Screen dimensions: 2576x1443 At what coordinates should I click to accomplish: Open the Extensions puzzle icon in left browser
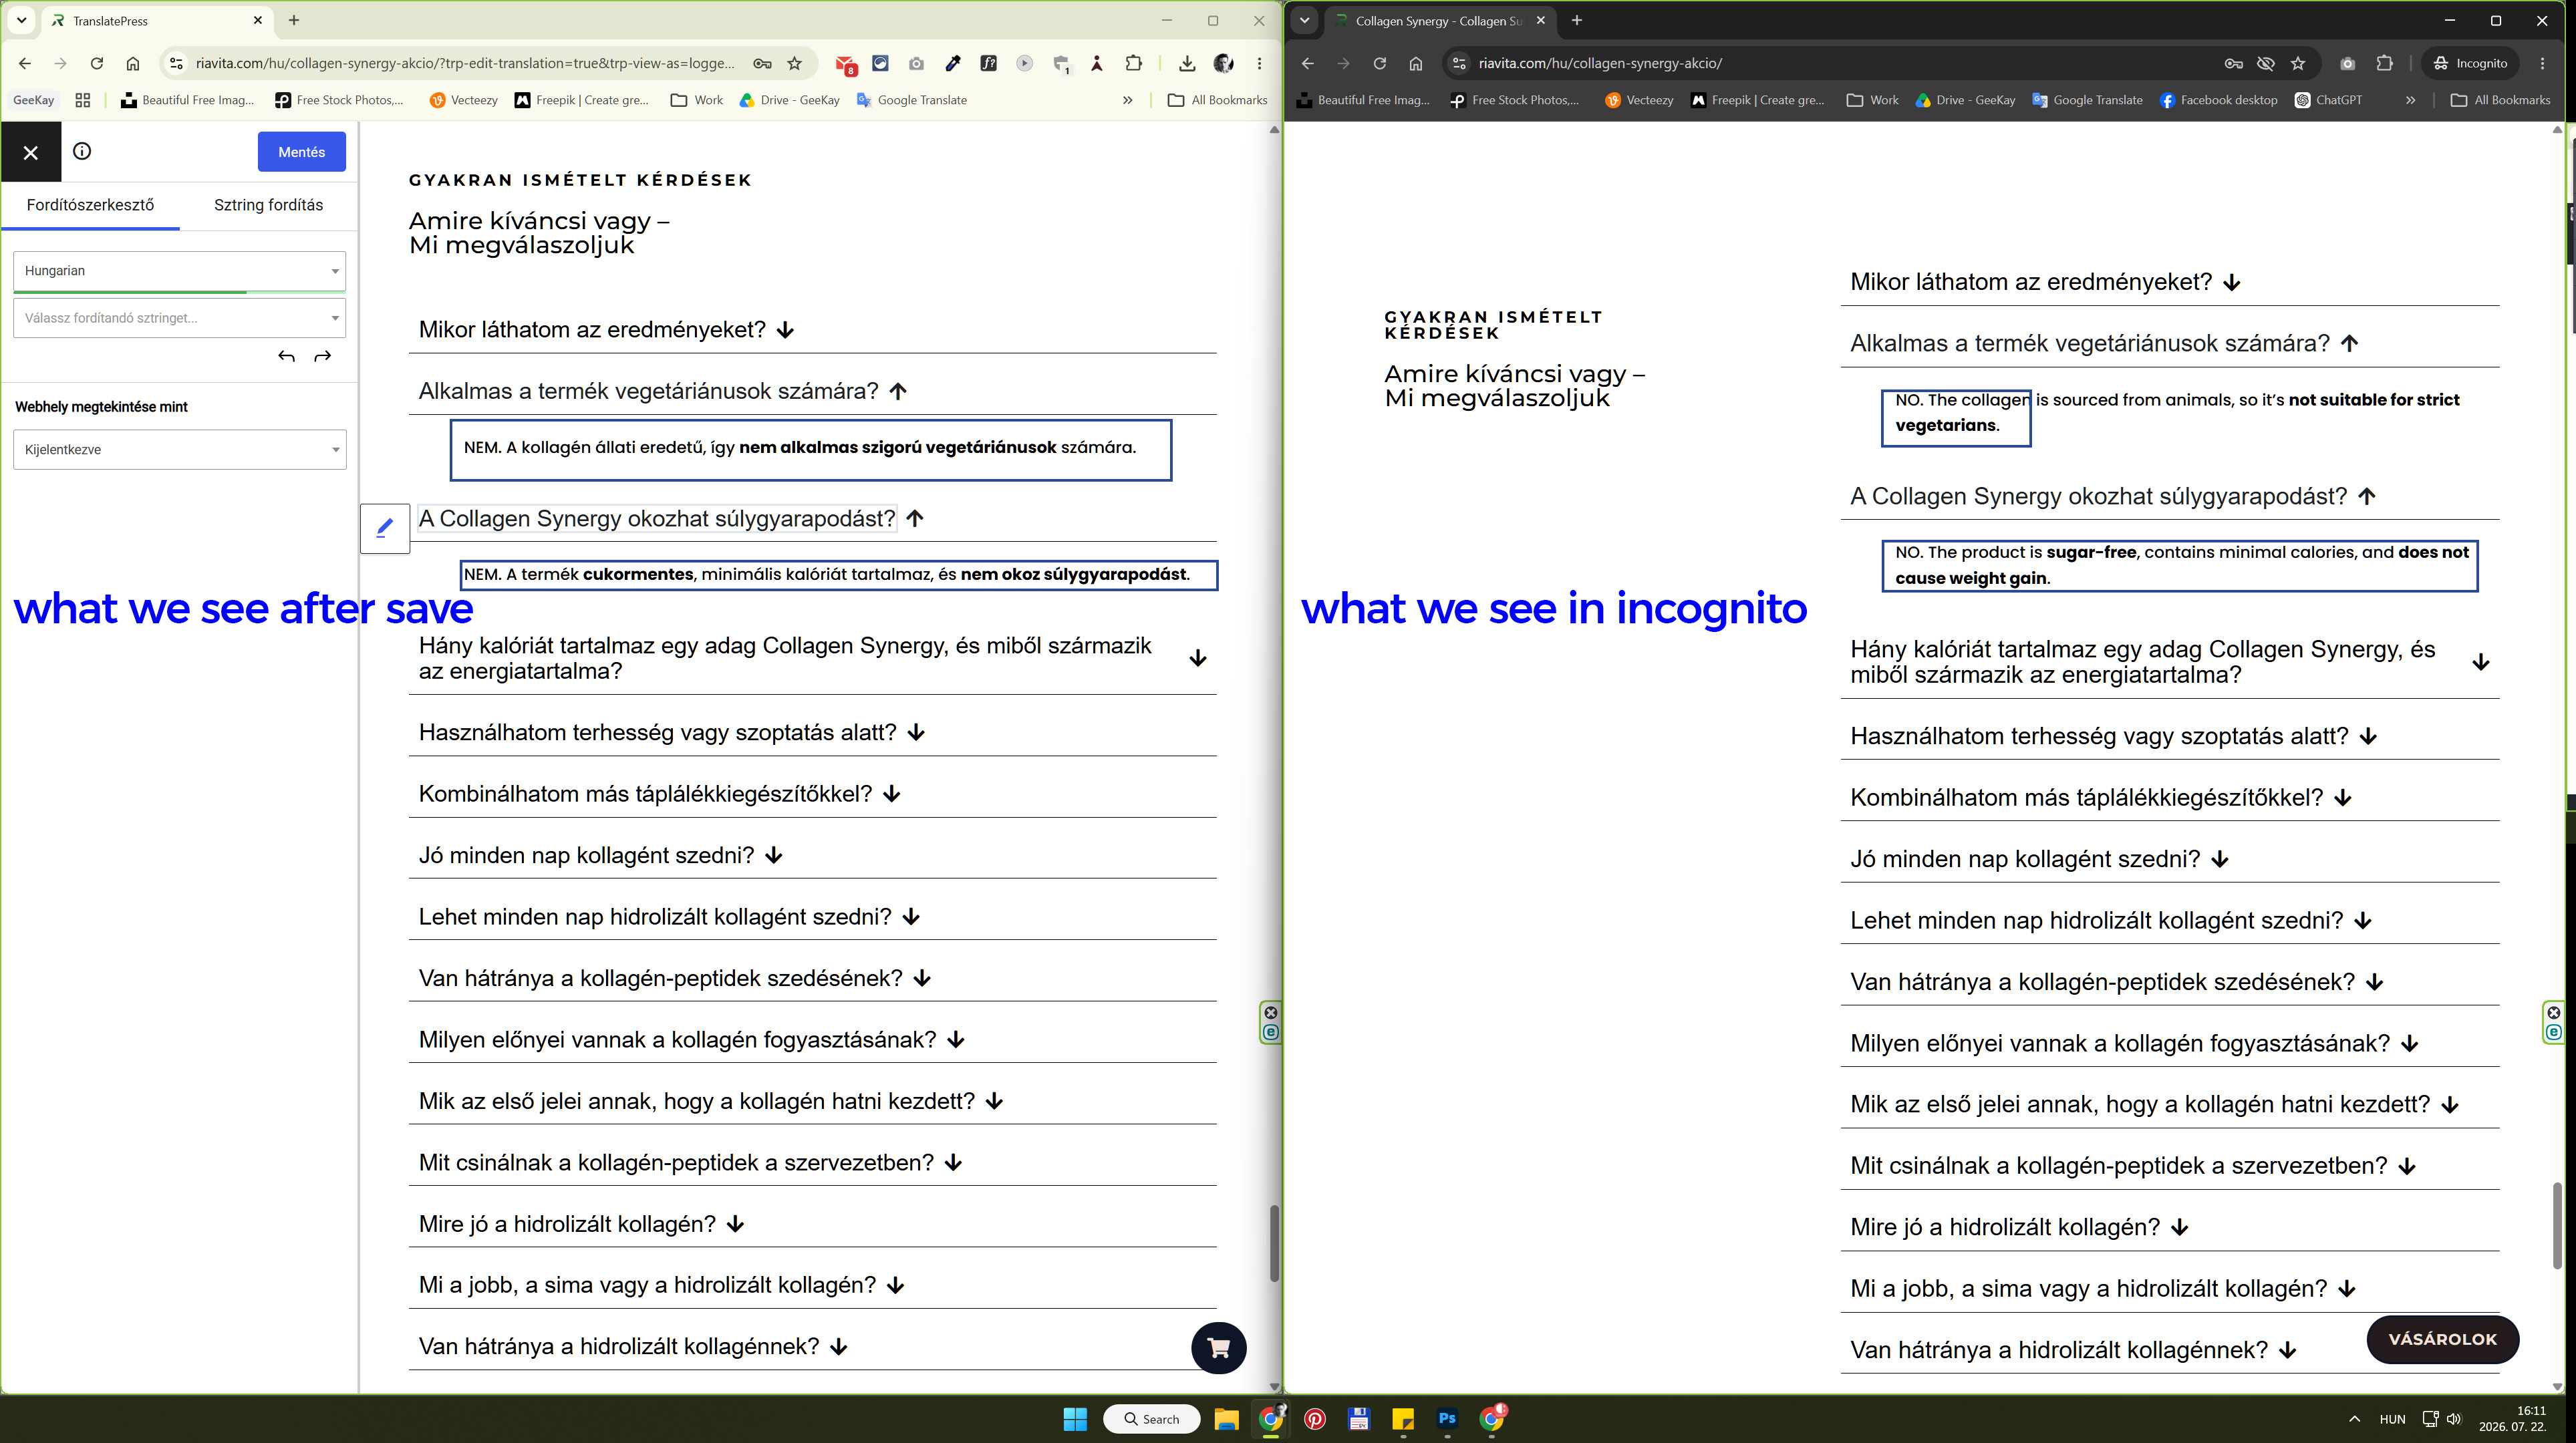[x=1133, y=63]
